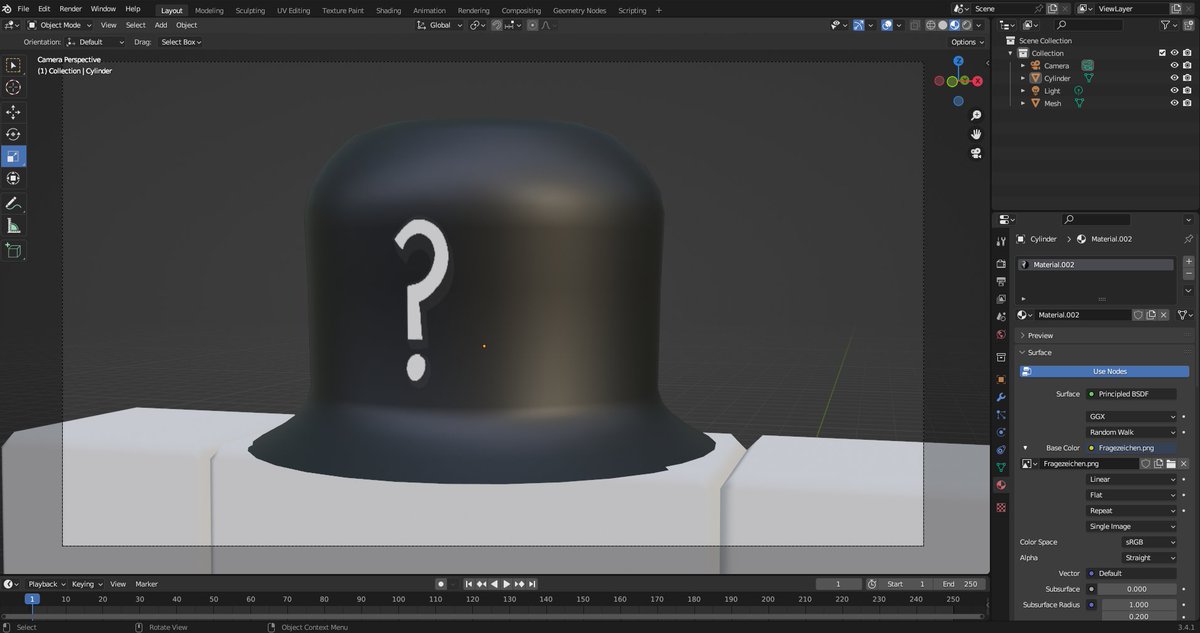This screenshot has height=633, width=1200.
Task: Activate the Move tool
Action: tap(14, 112)
